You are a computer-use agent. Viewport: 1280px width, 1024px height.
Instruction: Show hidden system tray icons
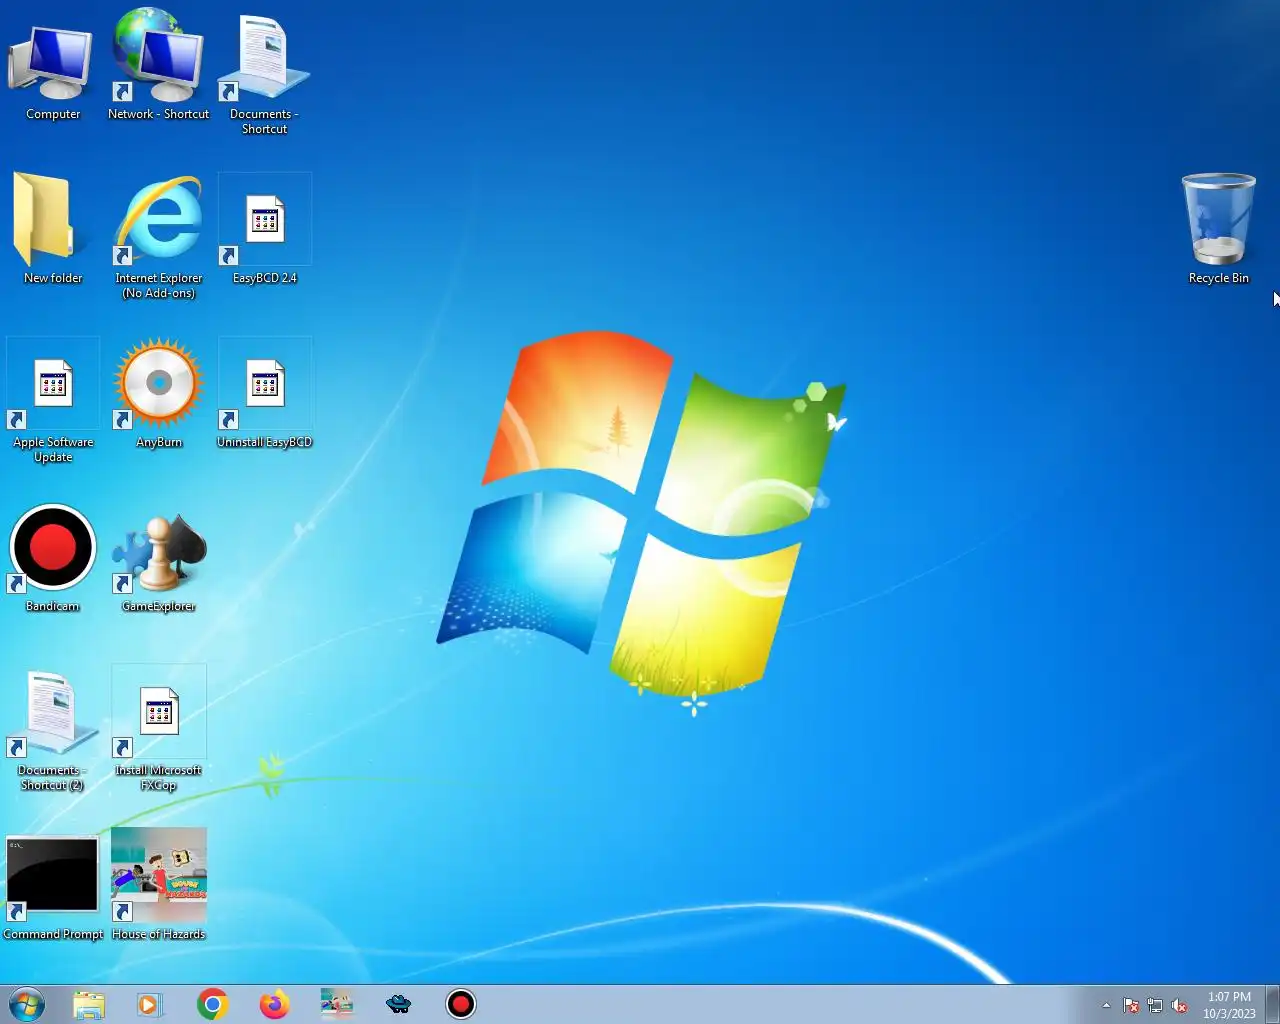pyautogui.click(x=1106, y=1005)
